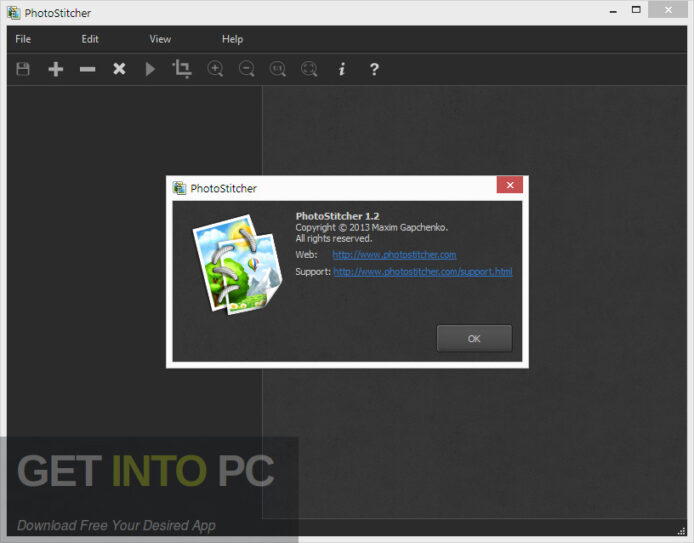The height and width of the screenshot is (543, 694).
Task: Clear all with the X toolbar icon
Action: tap(119, 69)
